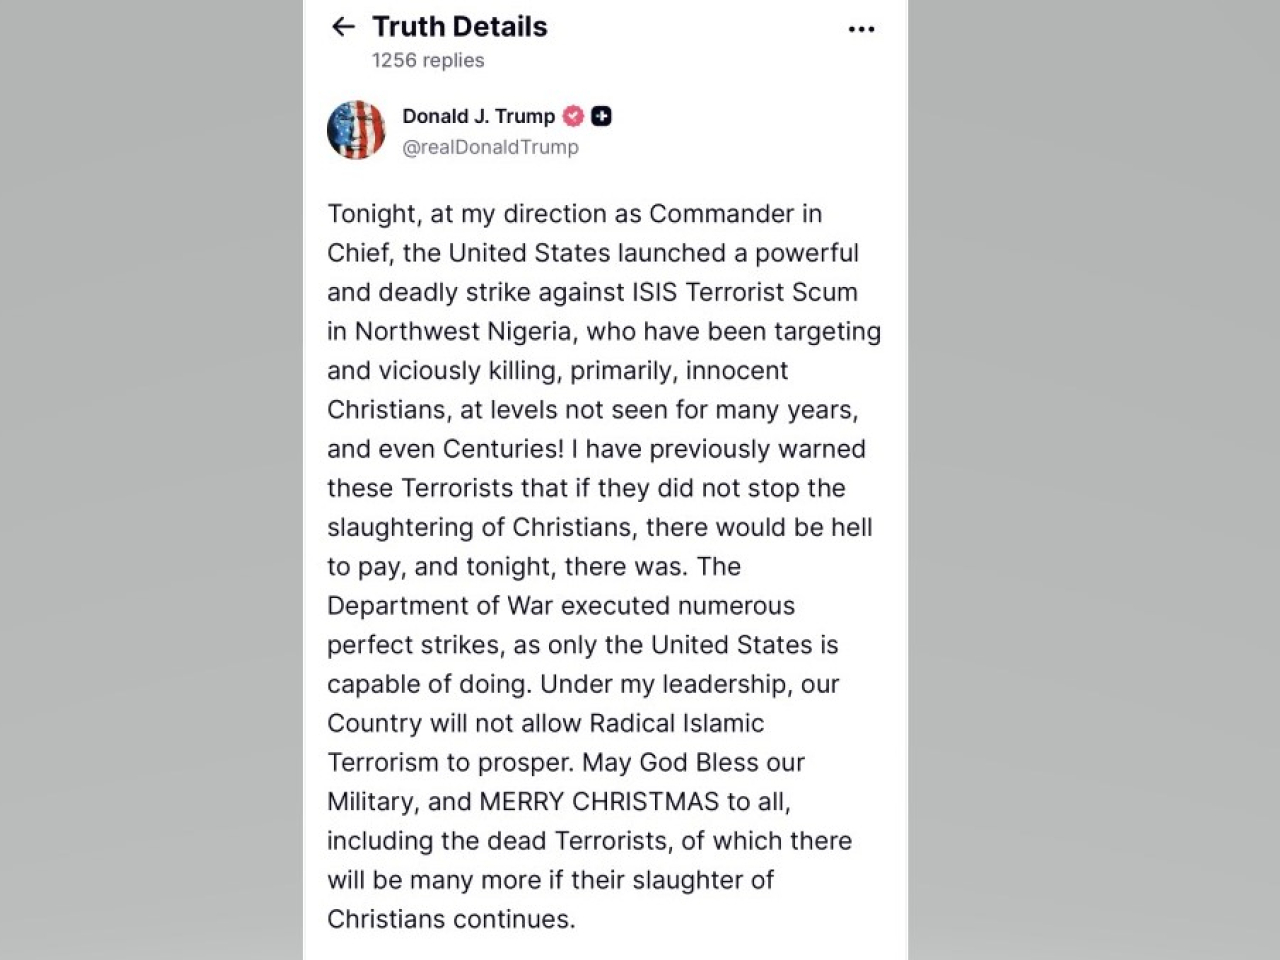Click "ISIS Terrorist Scum" in the post
Image resolution: width=1280 pixels, height=960 pixels.
click(744, 292)
